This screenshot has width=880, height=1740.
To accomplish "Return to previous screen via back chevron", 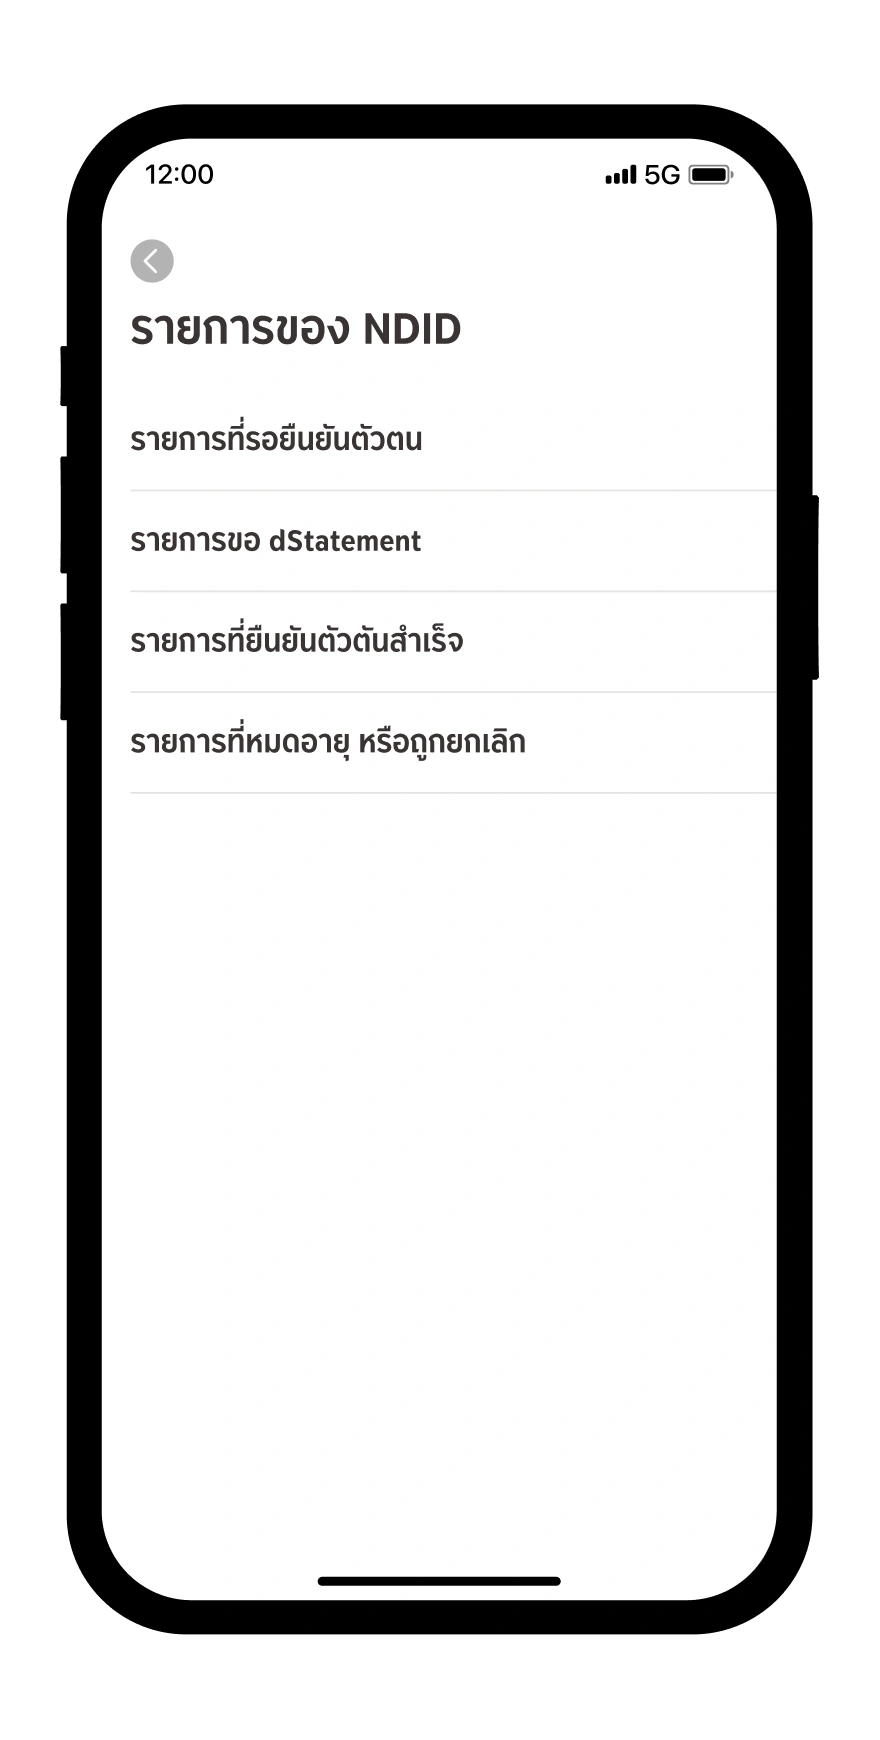I will click(152, 261).
